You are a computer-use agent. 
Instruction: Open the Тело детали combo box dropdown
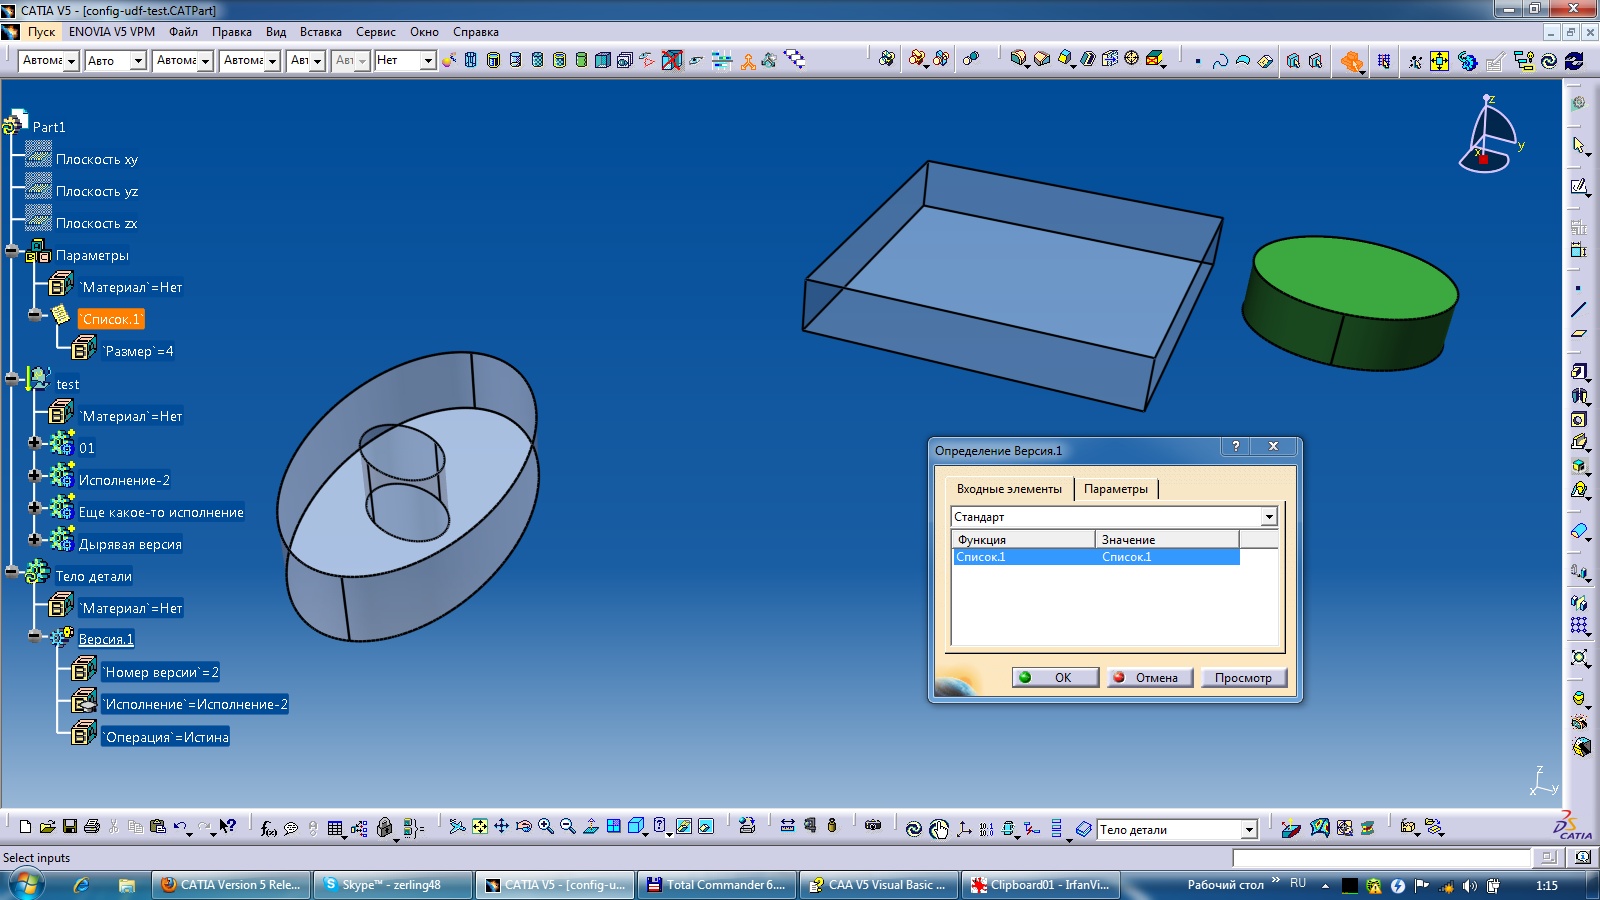coord(1248,830)
